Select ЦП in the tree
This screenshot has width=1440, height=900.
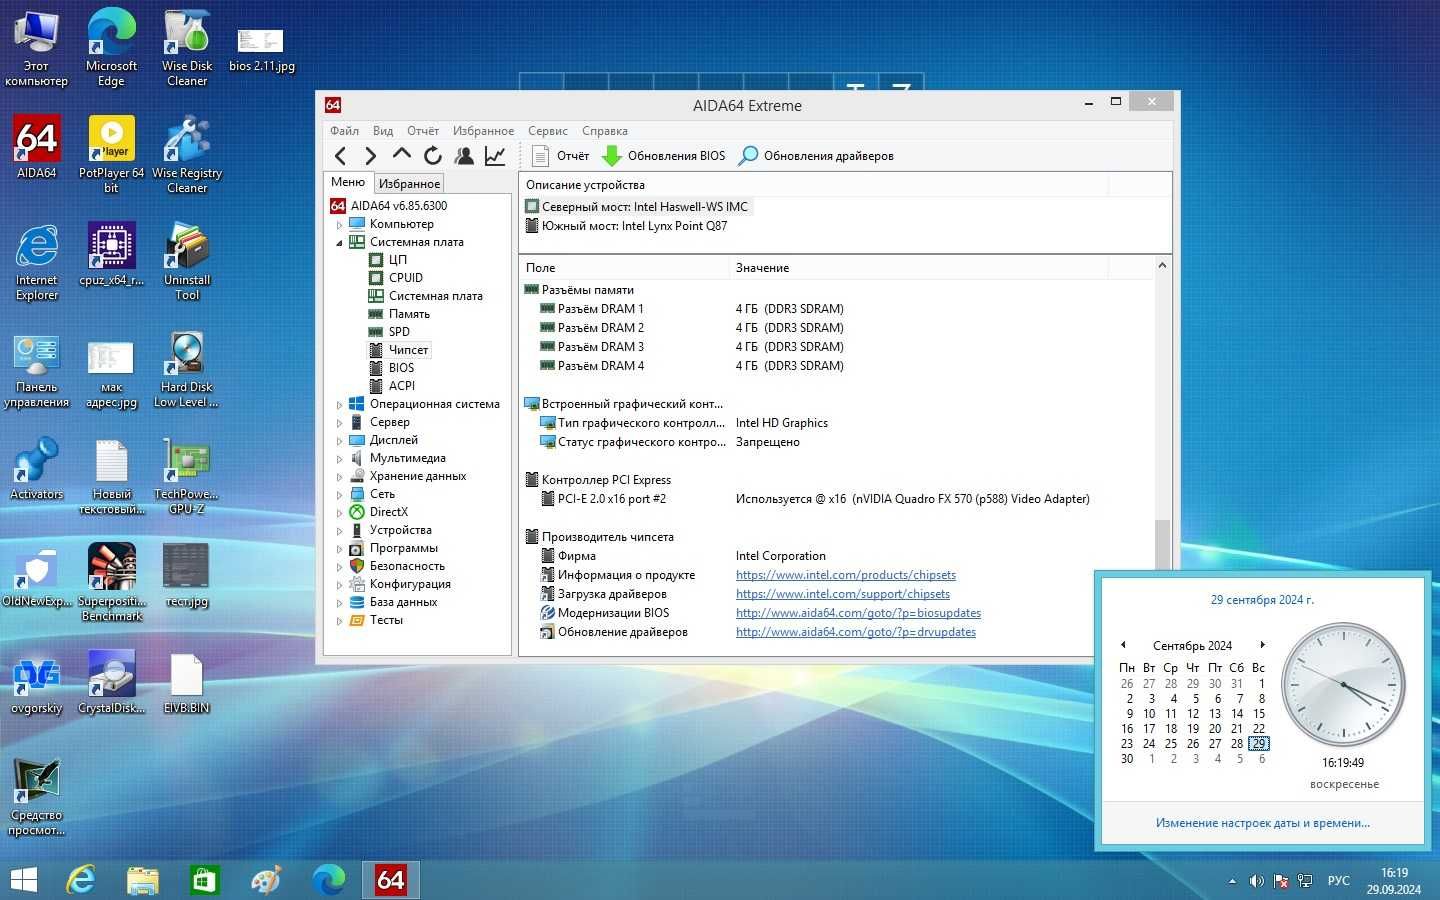[x=398, y=259]
